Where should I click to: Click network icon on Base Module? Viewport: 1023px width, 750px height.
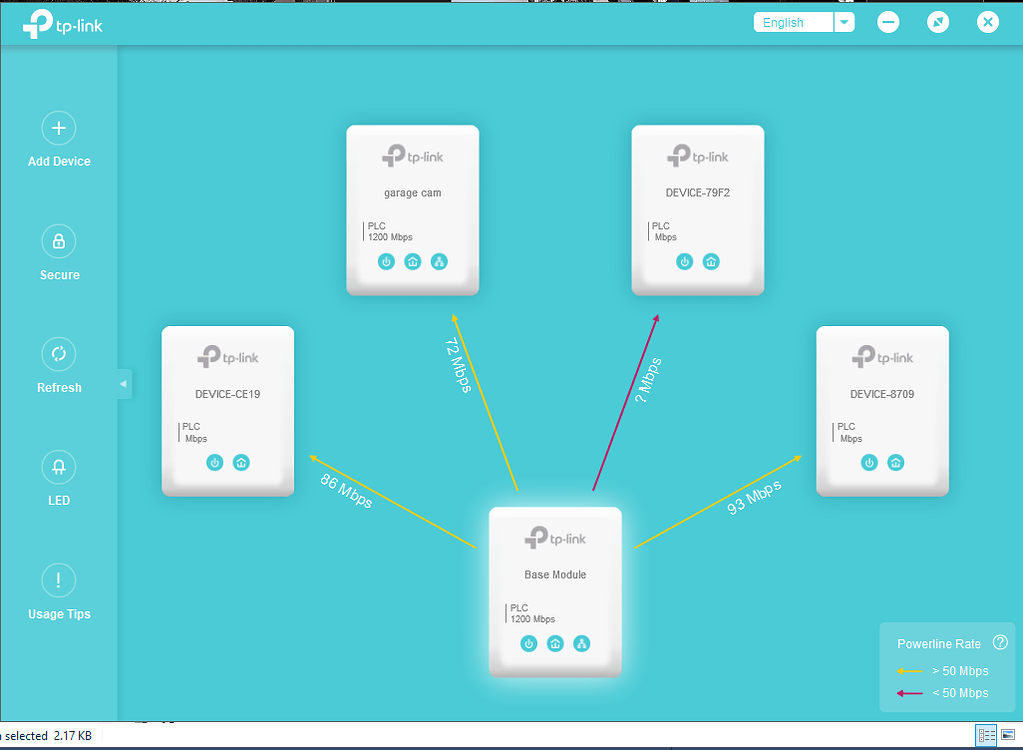tap(582, 644)
